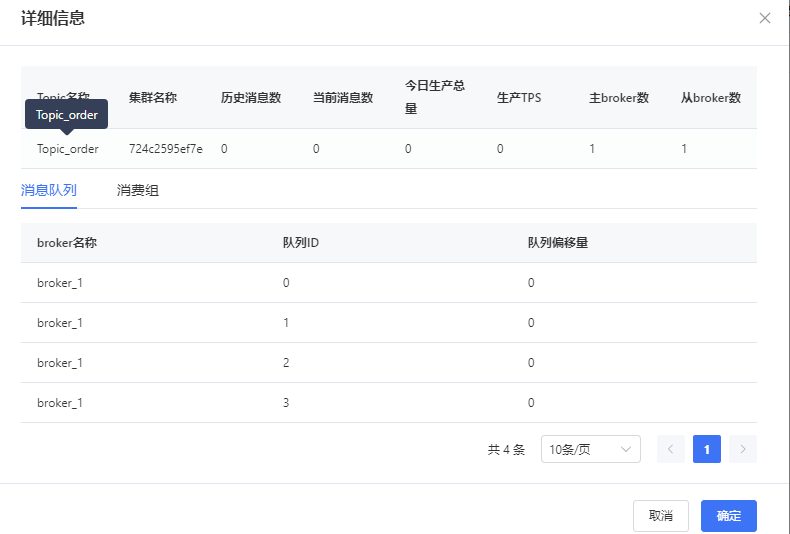The height and width of the screenshot is (534, 790).
Task: Go to previous page arrow
Action: tap(671, 449)
